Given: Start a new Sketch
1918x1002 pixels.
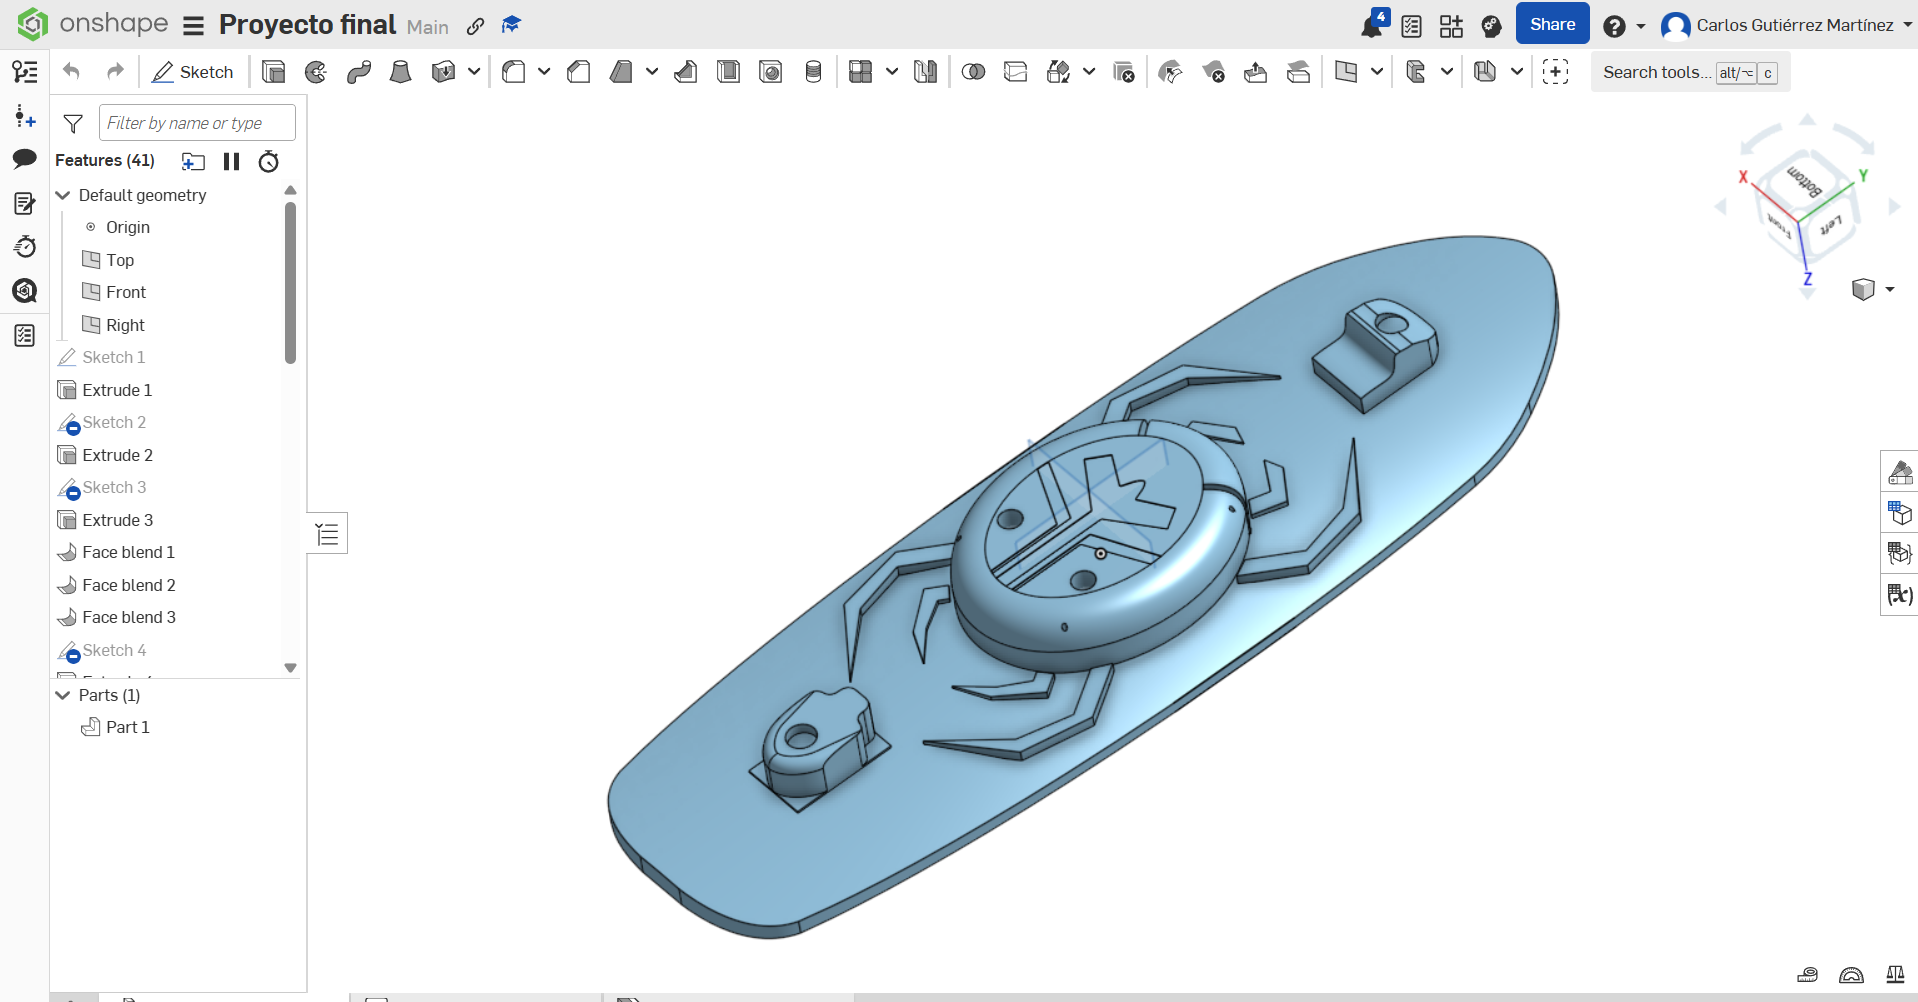Looking at the screenshot, I should point(193,72).
